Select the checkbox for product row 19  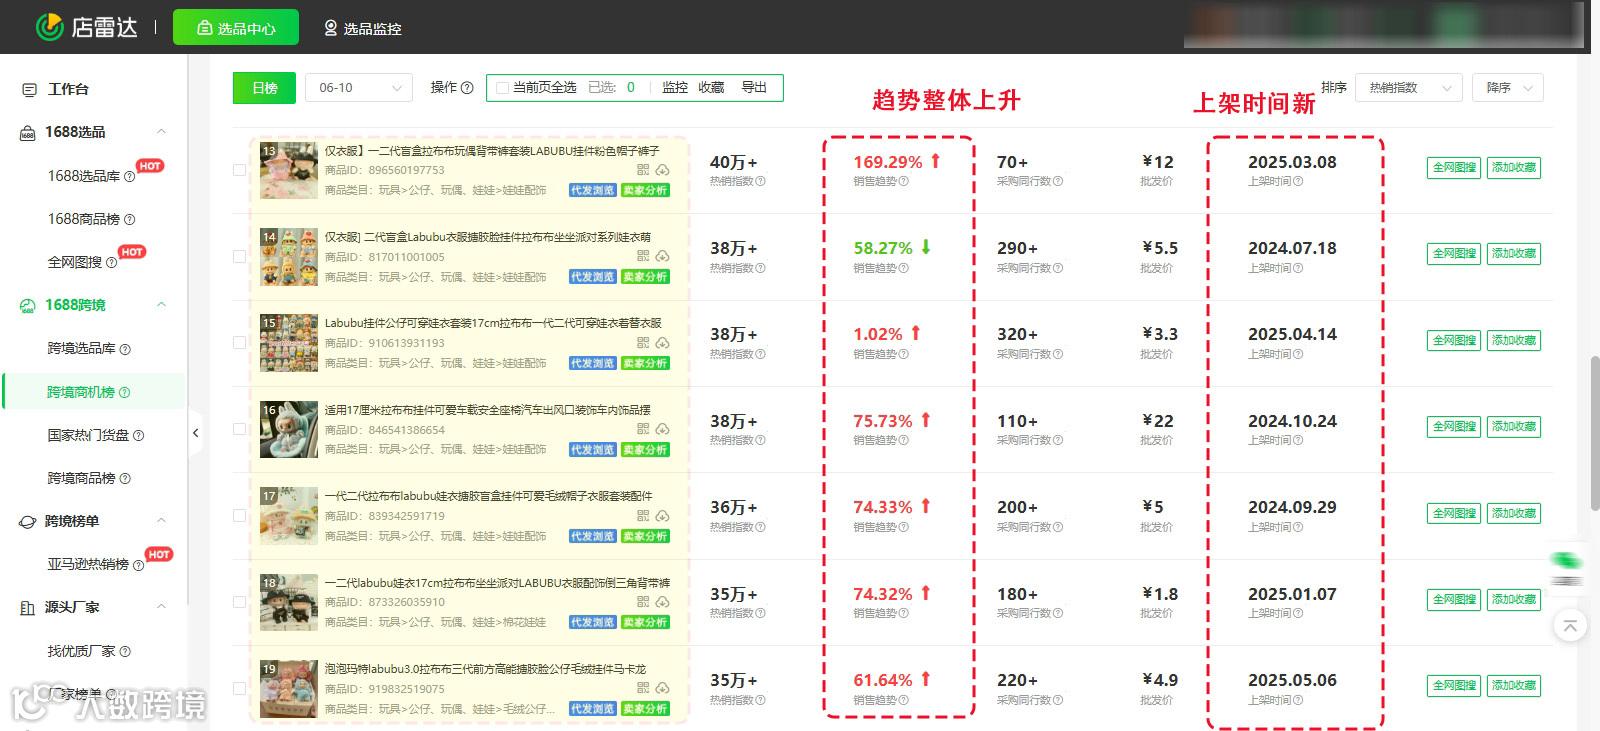pos(239,688)
